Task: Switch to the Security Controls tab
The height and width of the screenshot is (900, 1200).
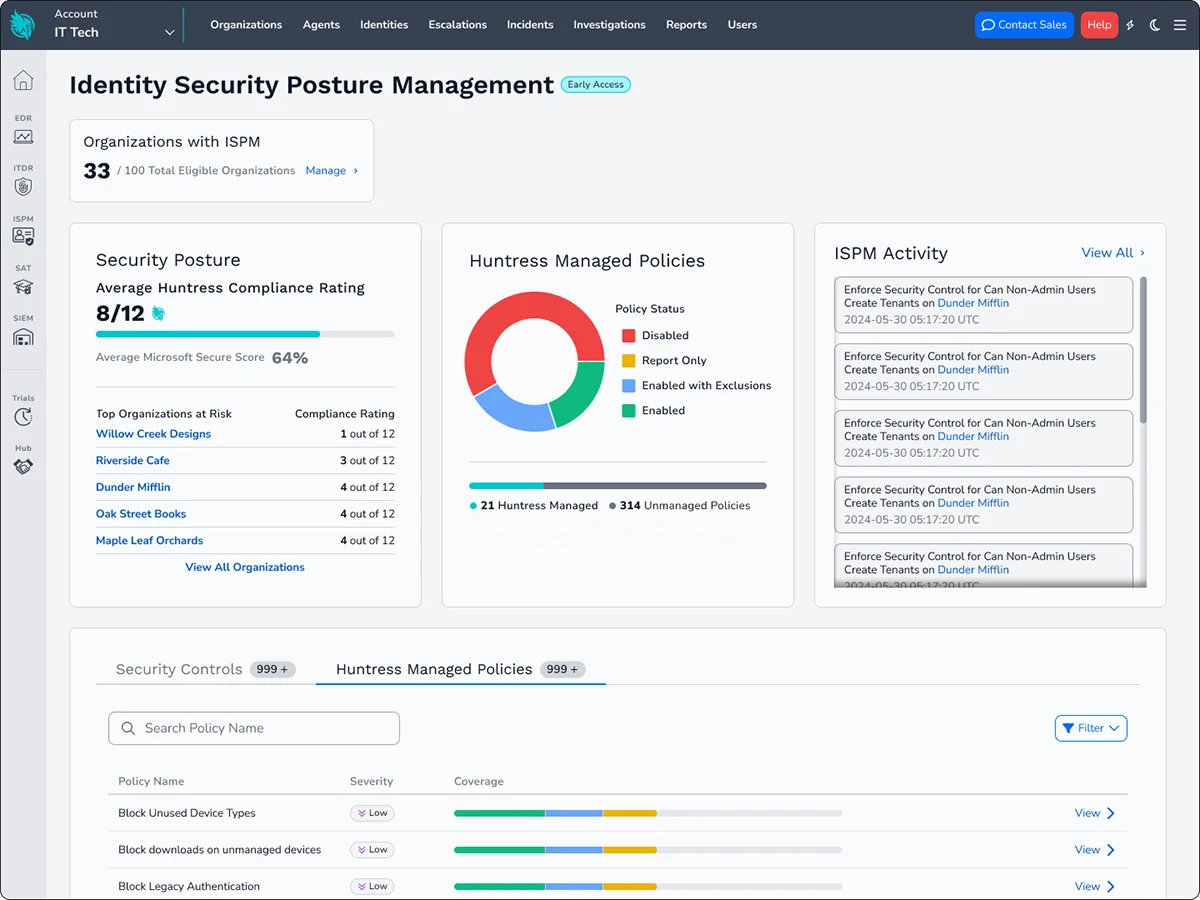Action: [179, 669]
